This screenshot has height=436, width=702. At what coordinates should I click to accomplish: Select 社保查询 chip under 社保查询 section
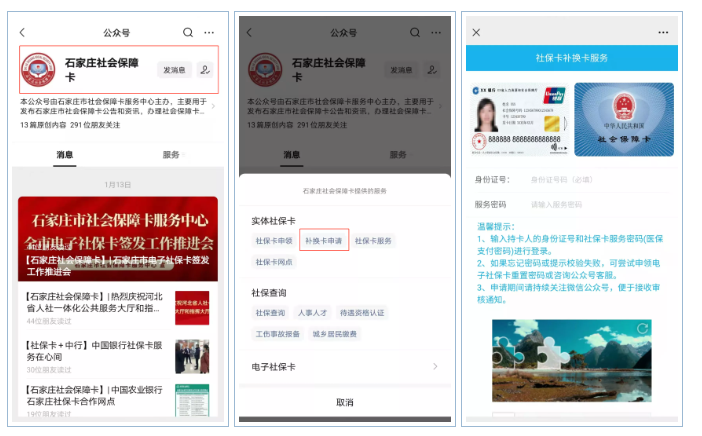tap(270, 313)
